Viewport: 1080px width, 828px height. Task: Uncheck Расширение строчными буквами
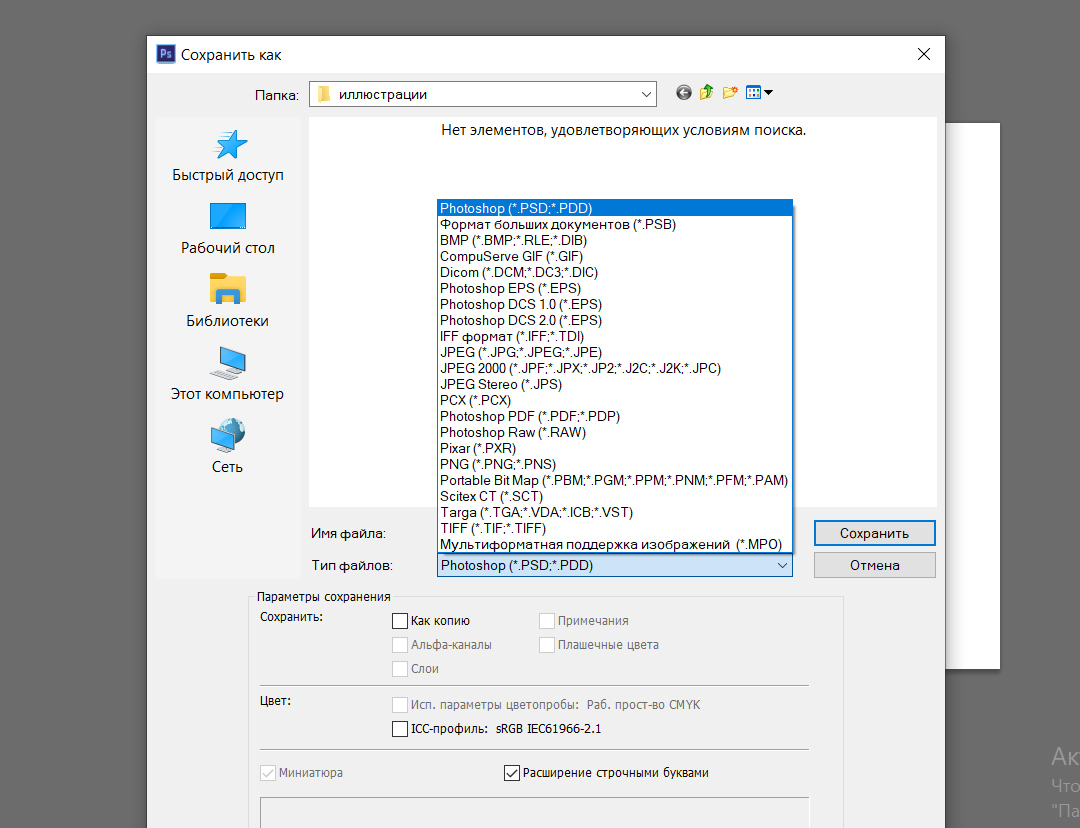click(x=512, y=773)
